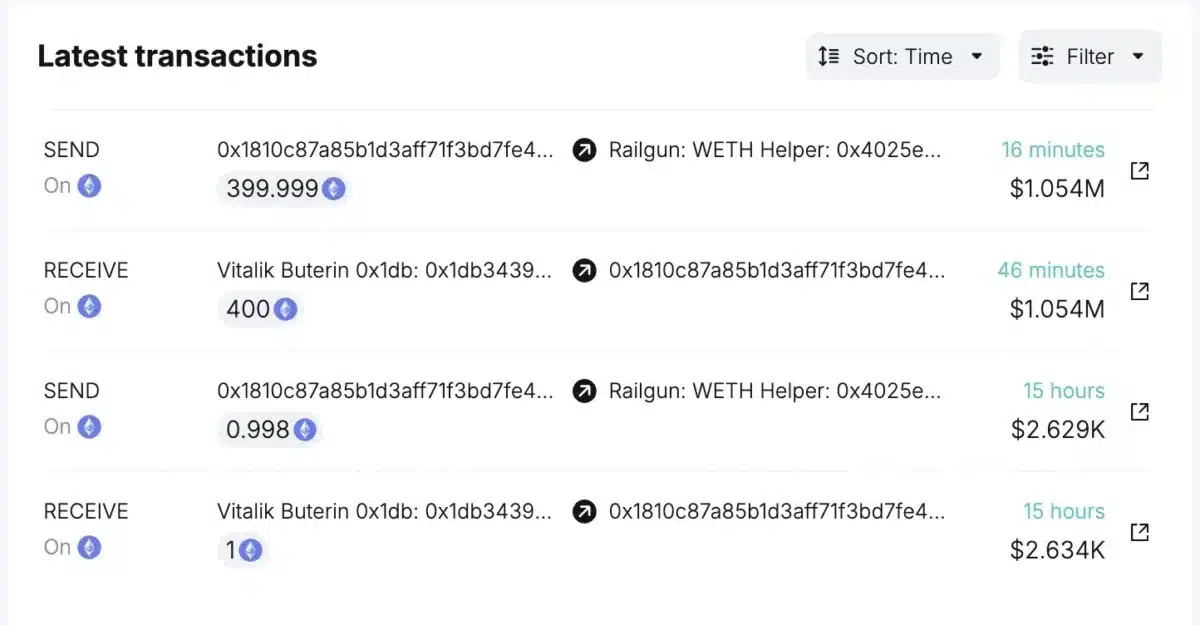This screenshot has height=625, width=1200.
Task: Click the sort order icon beside Sort
Action: (828, 57)
